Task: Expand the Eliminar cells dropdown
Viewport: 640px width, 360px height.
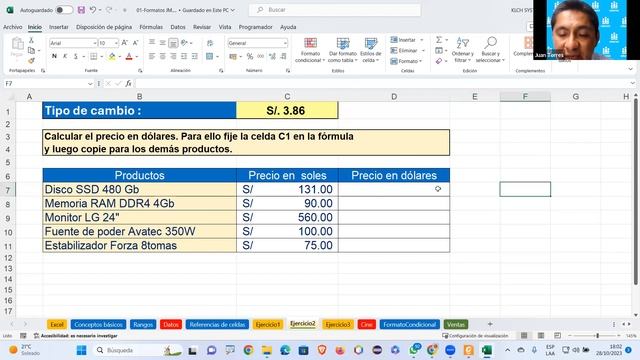Action: click(423, 51)
